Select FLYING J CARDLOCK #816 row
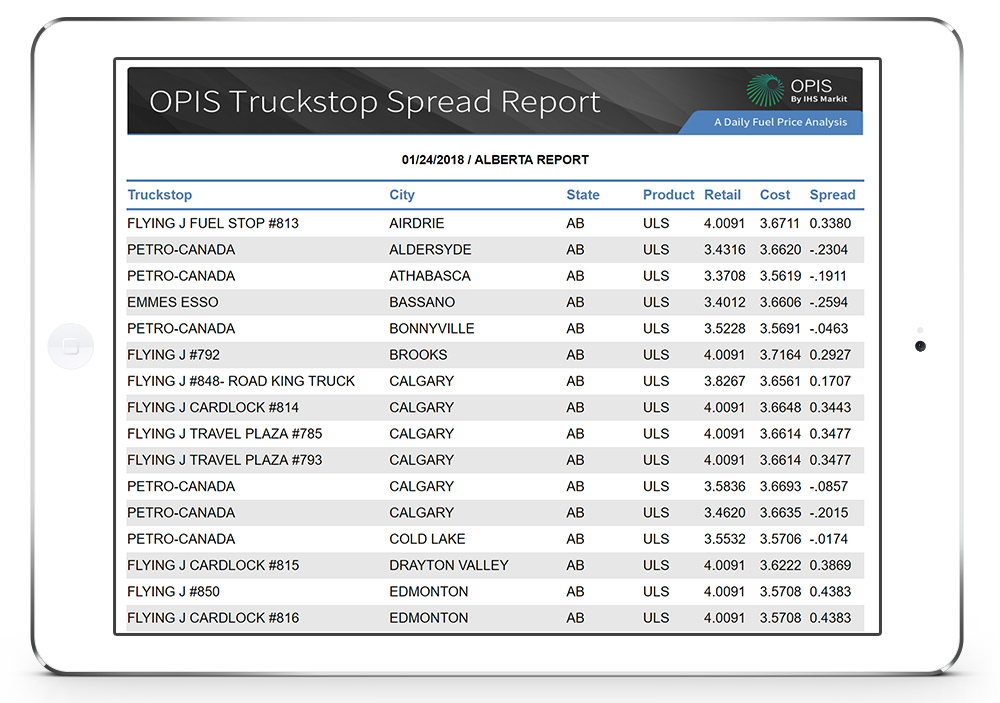 (495, 618)
